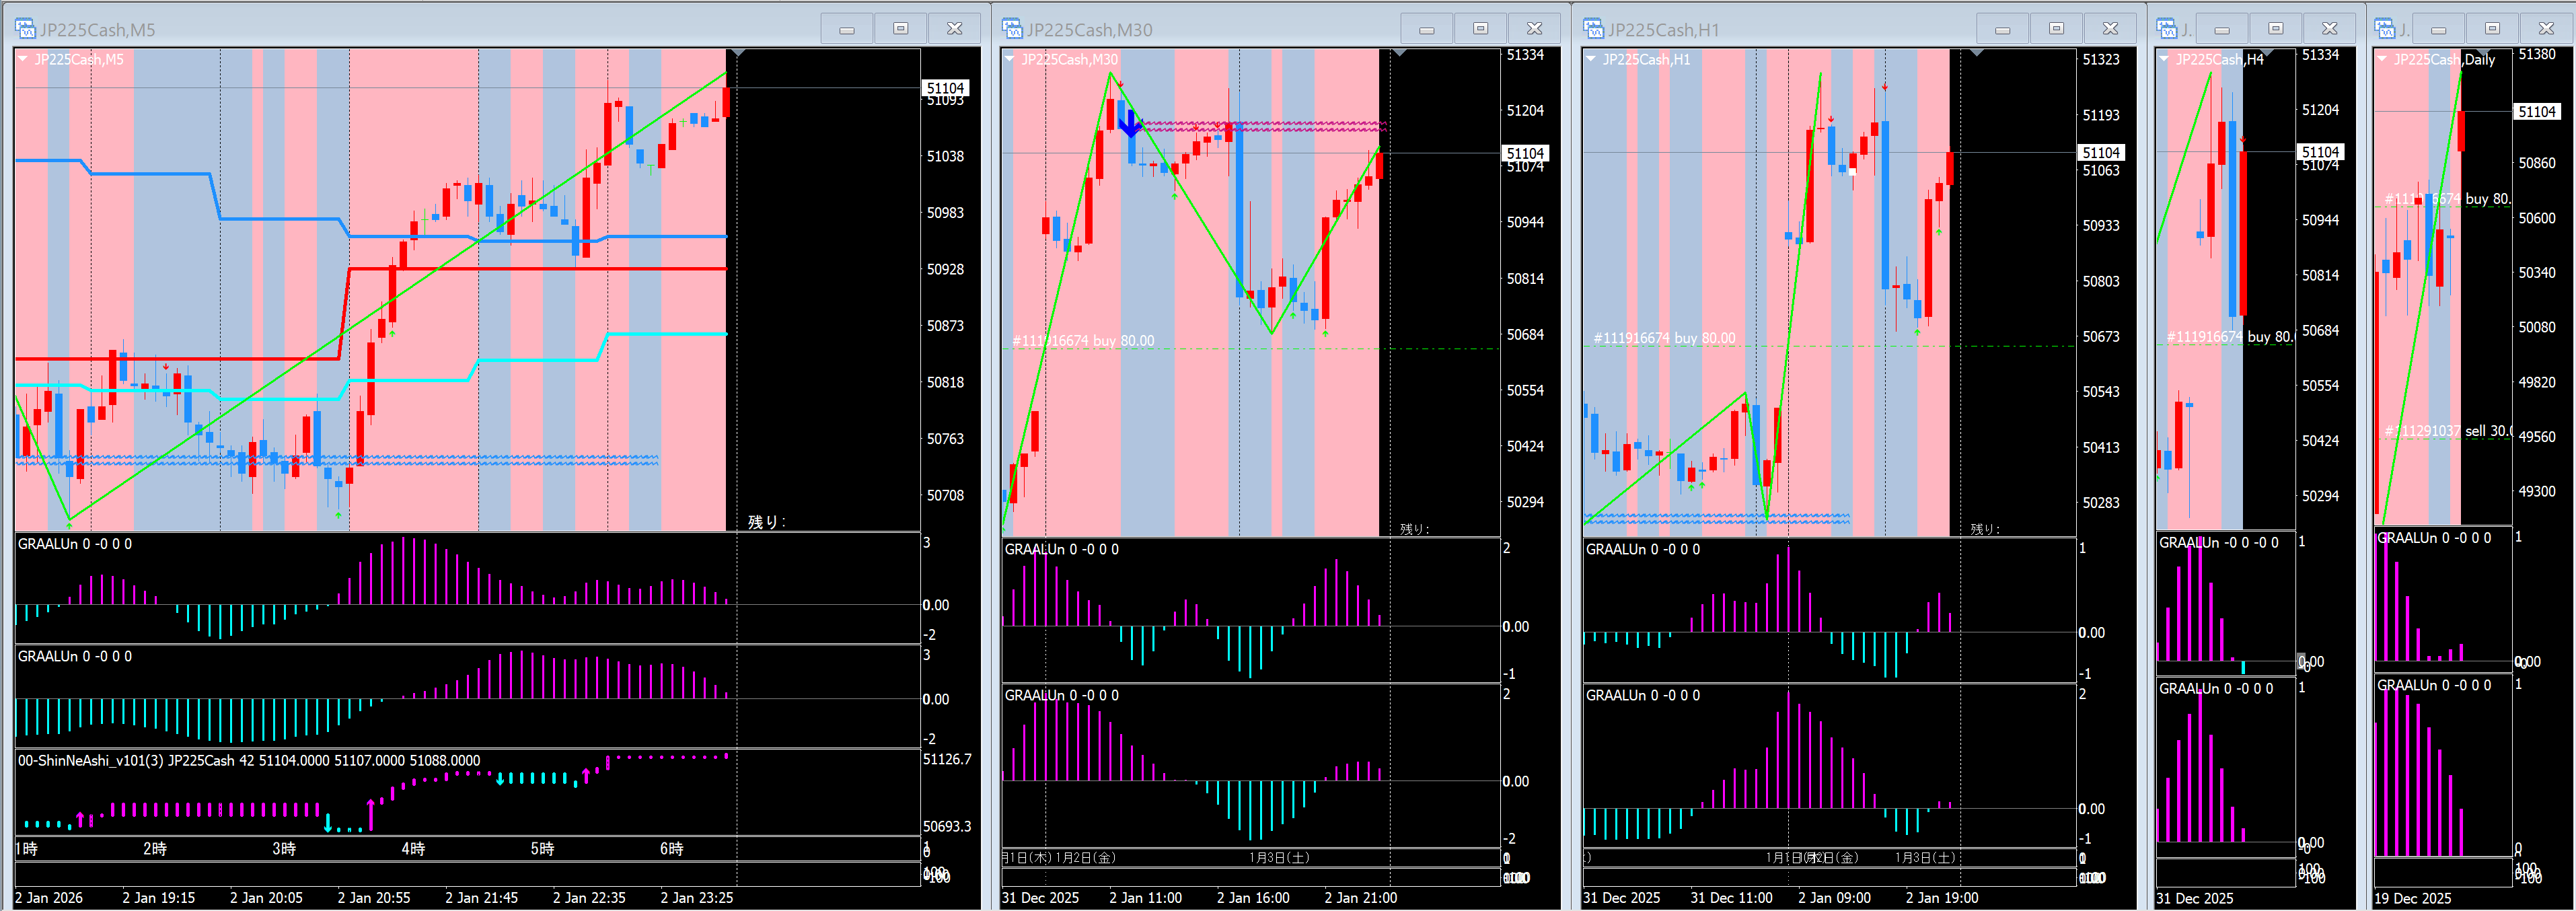
Task: Click the H4 chart window icon
Action: (x=2166, y=29)
